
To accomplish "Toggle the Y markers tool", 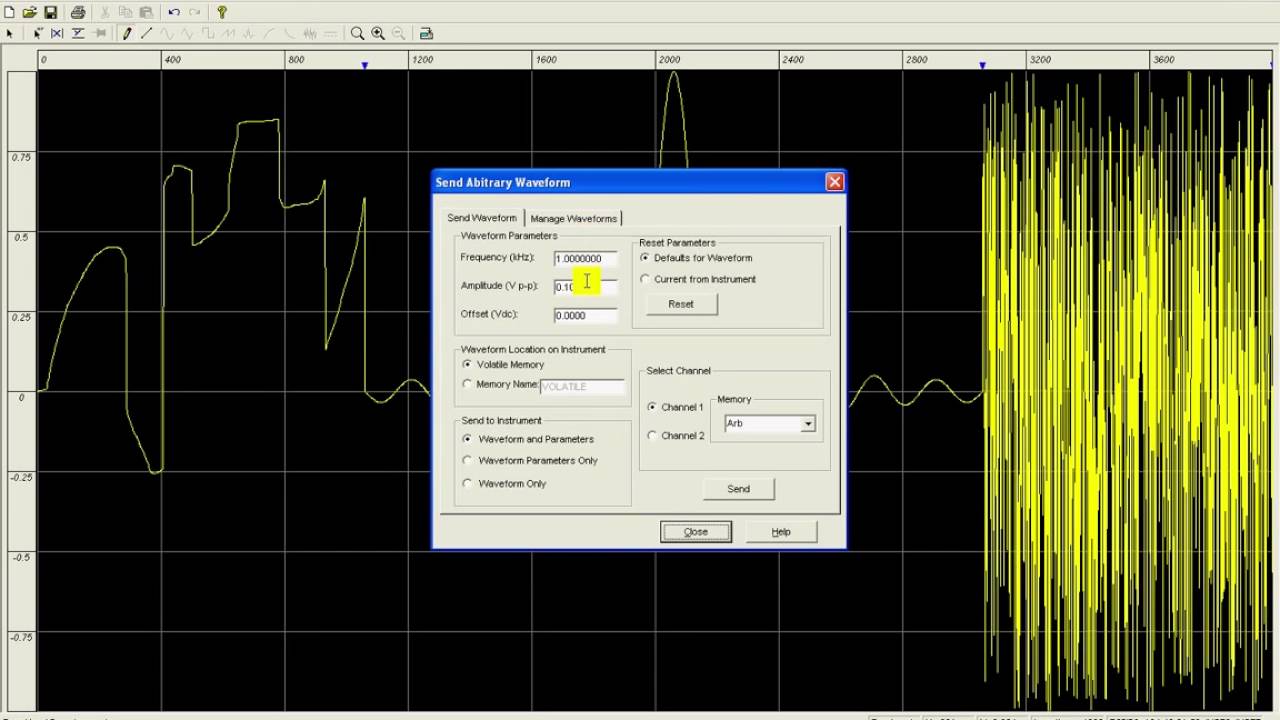I will pyautogui.click(x=78, y=33).
